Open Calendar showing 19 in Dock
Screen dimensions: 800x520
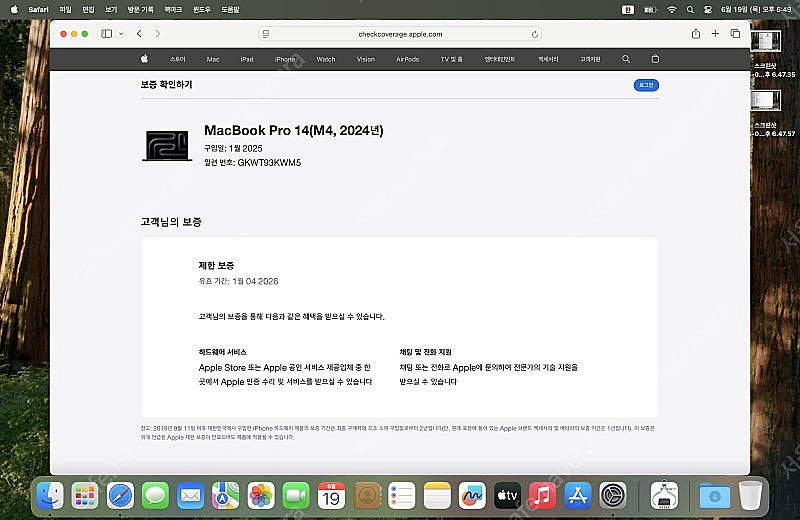[331, 496]
